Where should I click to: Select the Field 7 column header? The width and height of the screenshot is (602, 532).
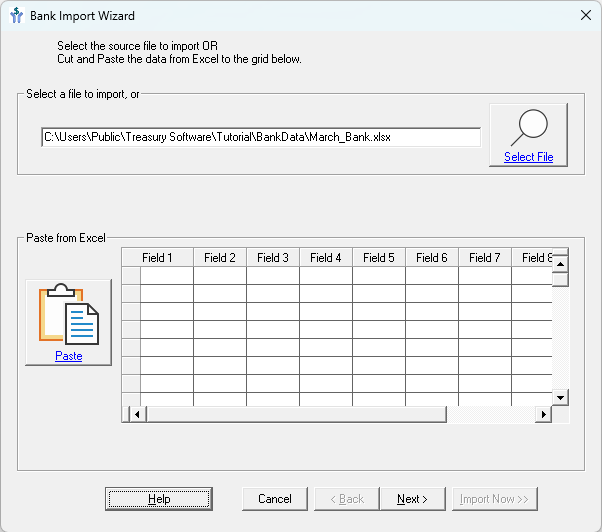pos(485,258)
